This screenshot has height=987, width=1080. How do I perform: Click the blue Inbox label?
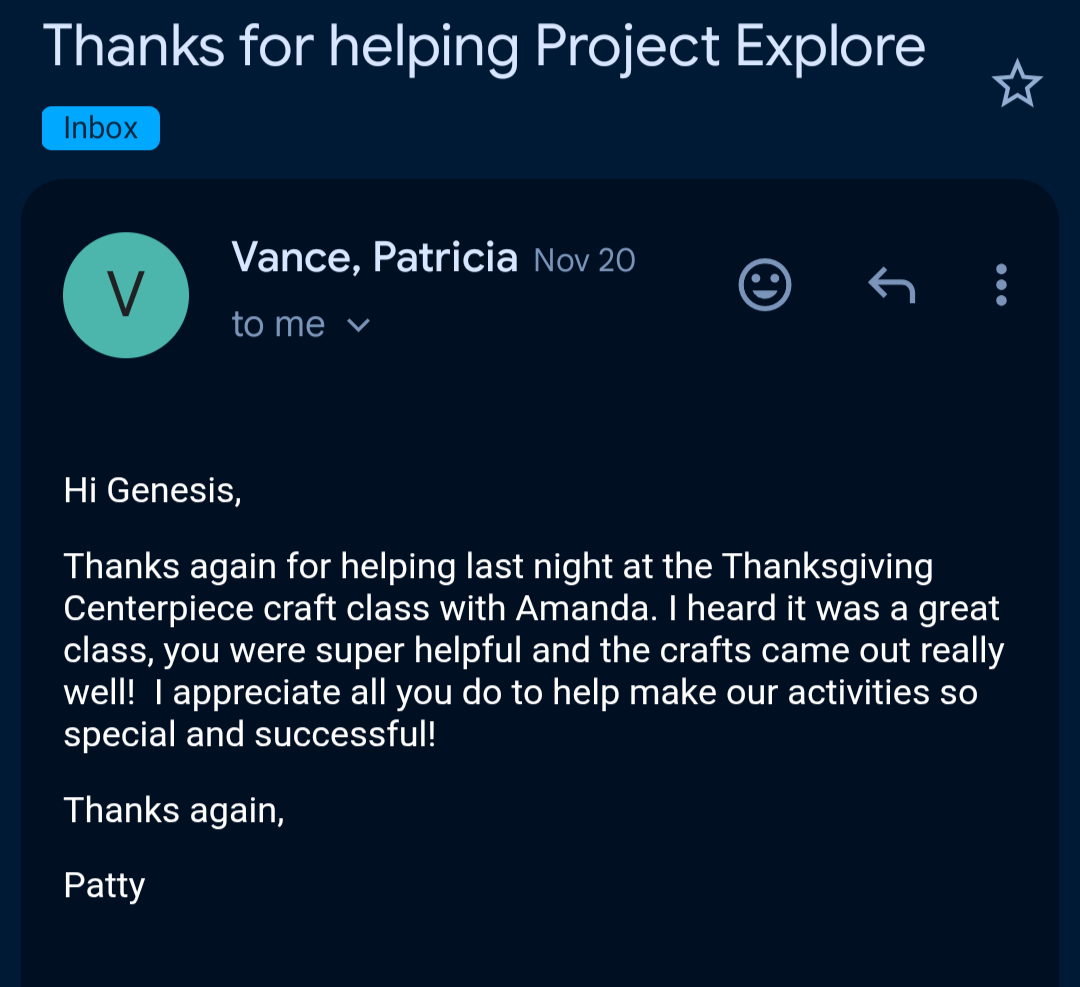pyautogui.click(x=100, y=128)
